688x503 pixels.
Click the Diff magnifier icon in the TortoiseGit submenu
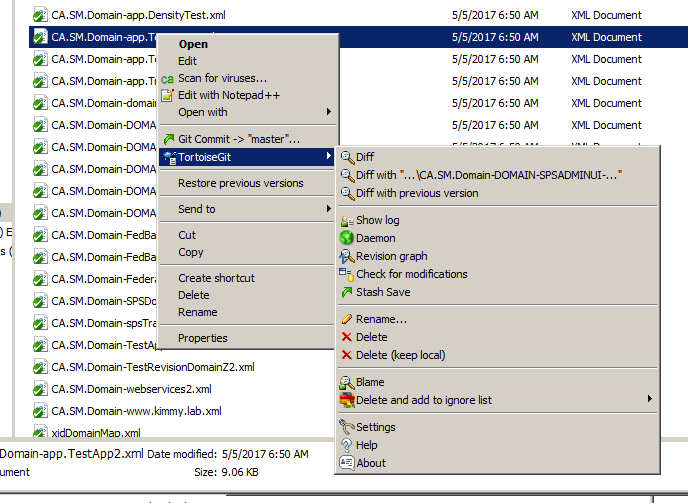pos(347,157)
